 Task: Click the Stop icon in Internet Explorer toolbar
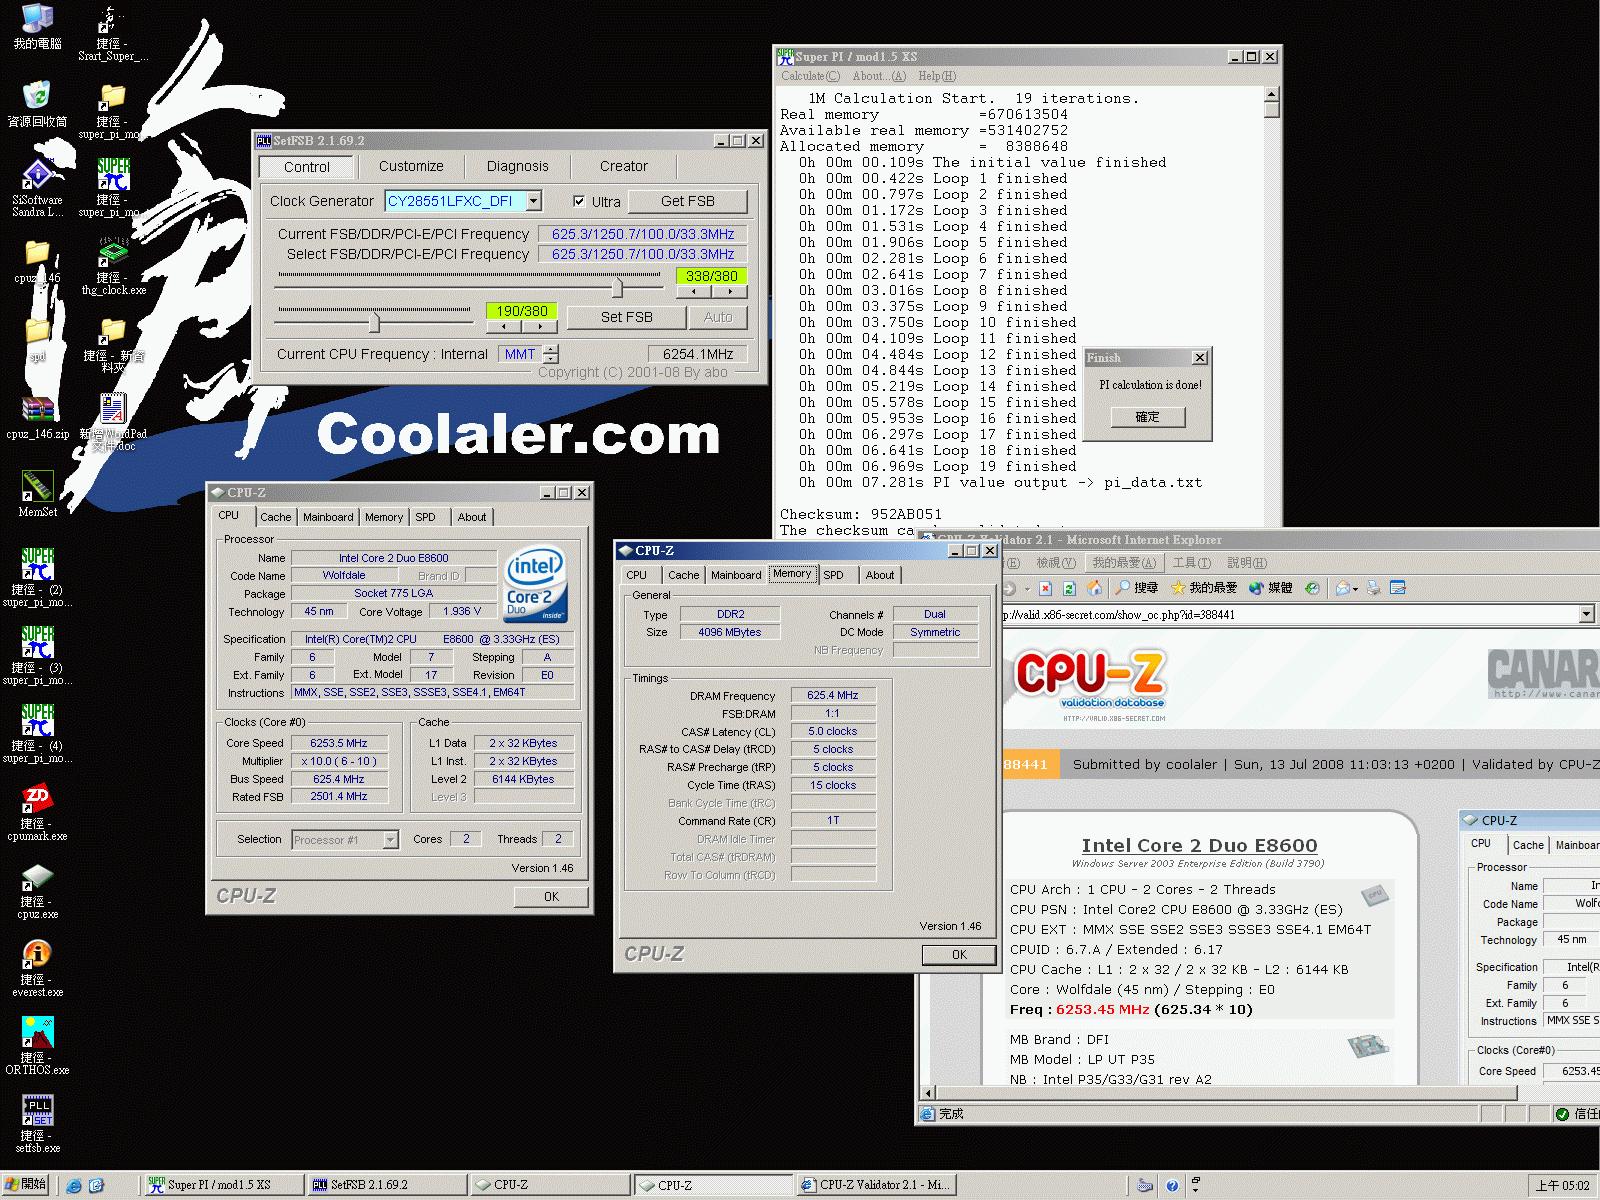click(x=1045, y=588)
